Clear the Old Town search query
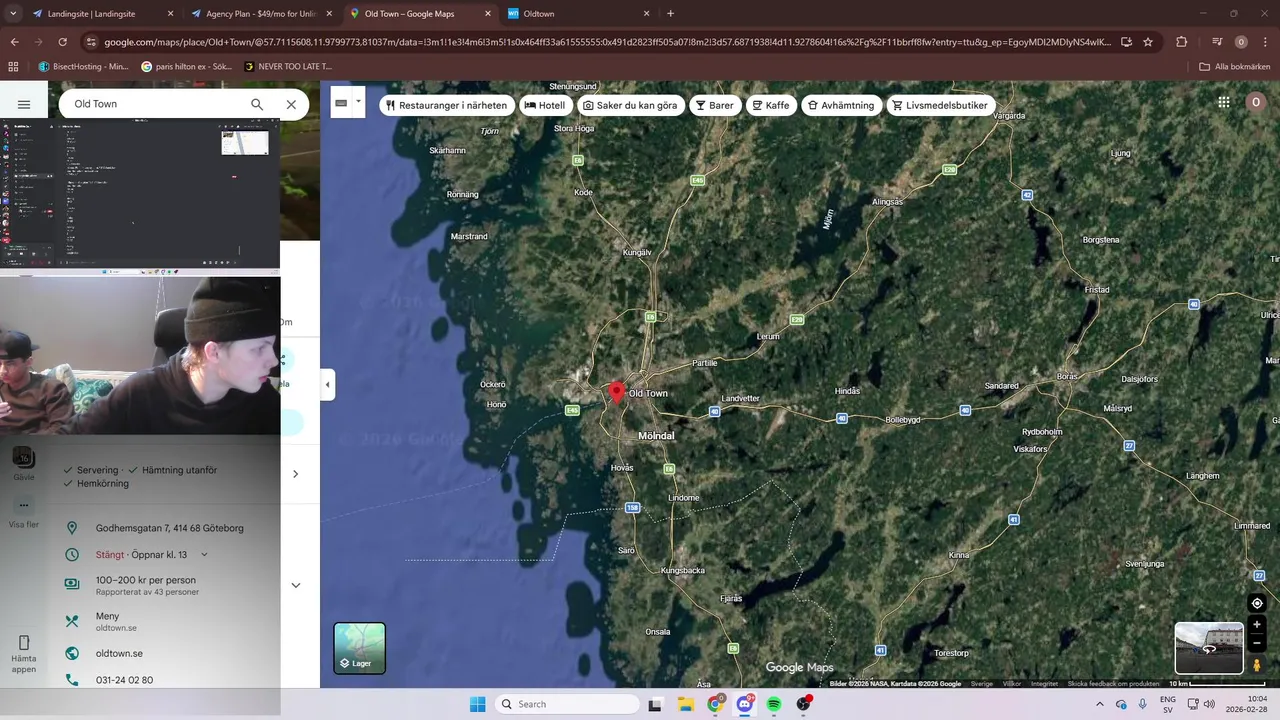 pos(291,104)
